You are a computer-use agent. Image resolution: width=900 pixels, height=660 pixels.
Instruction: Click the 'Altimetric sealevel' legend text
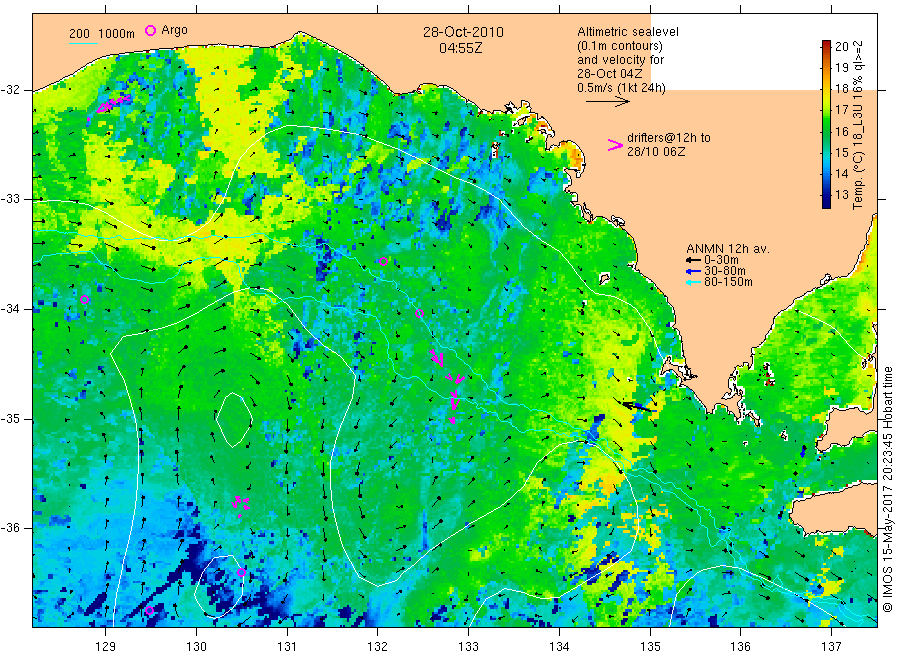[x=628, y=32]
